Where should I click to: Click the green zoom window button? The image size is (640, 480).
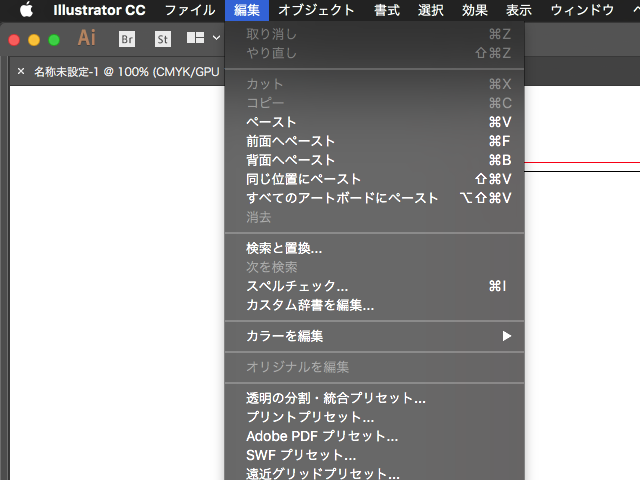(54, 40)
